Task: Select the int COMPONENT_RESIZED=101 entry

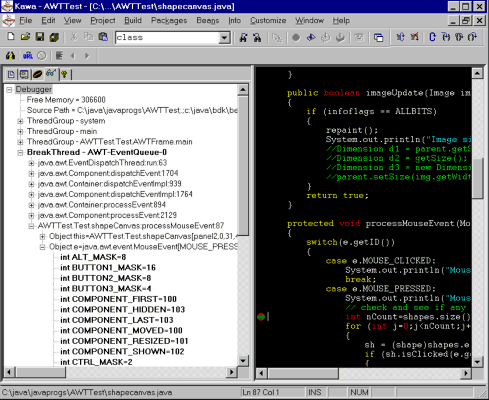Action: tap(124, 341)
